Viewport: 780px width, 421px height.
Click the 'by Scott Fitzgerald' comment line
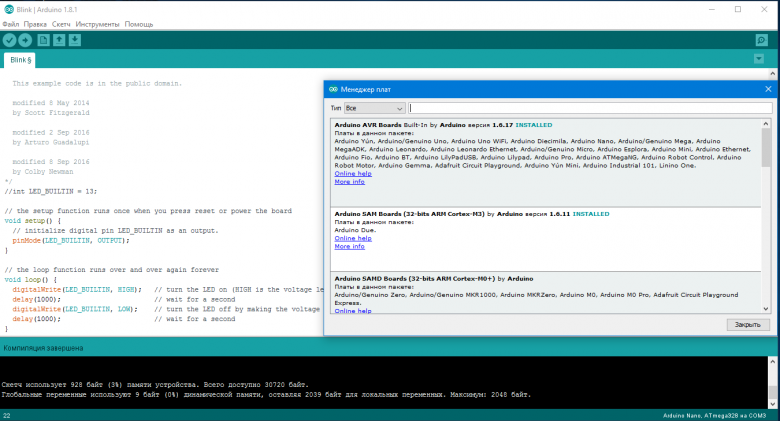[51, 112]
